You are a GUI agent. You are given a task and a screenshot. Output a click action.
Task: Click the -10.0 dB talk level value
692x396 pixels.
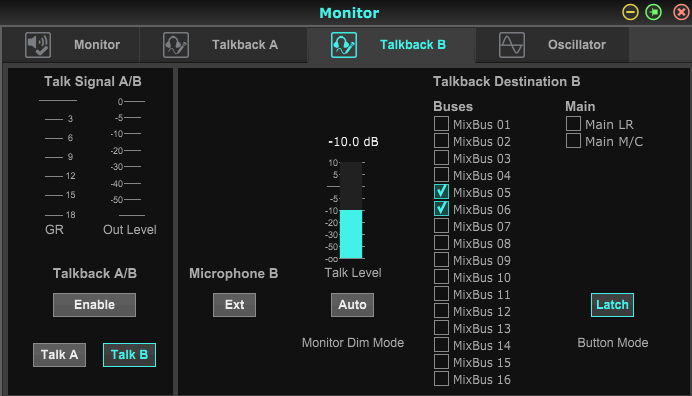pyautogui.click(x=353, y=142)
